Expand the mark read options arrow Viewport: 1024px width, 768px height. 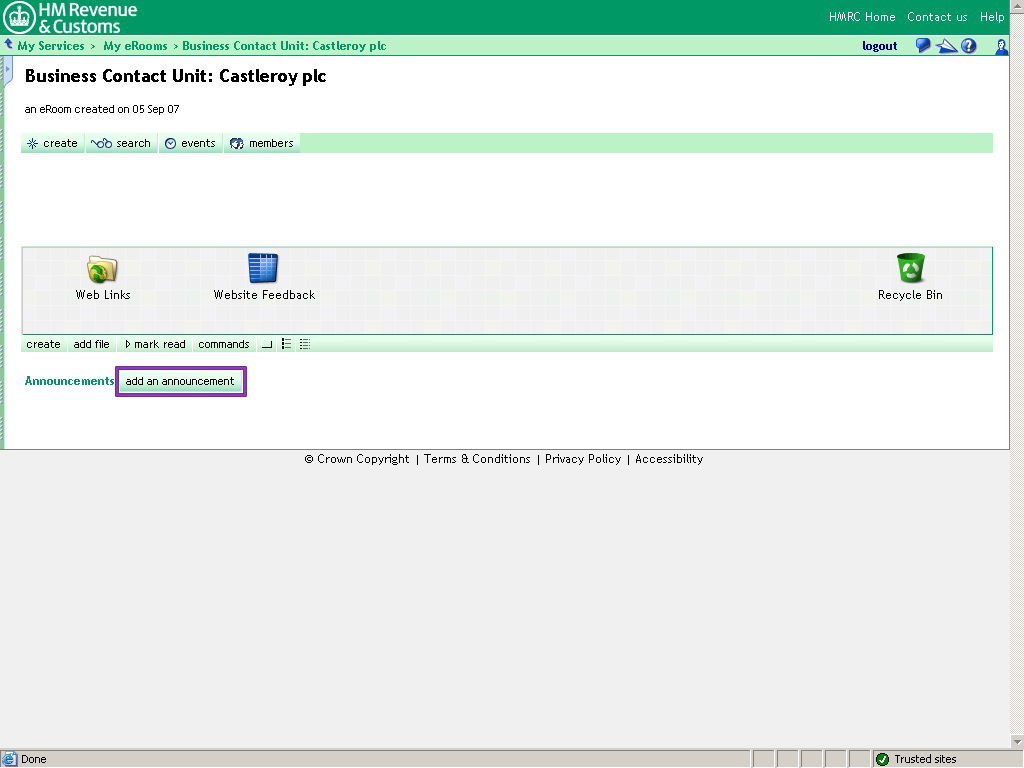tap(128, 344)
